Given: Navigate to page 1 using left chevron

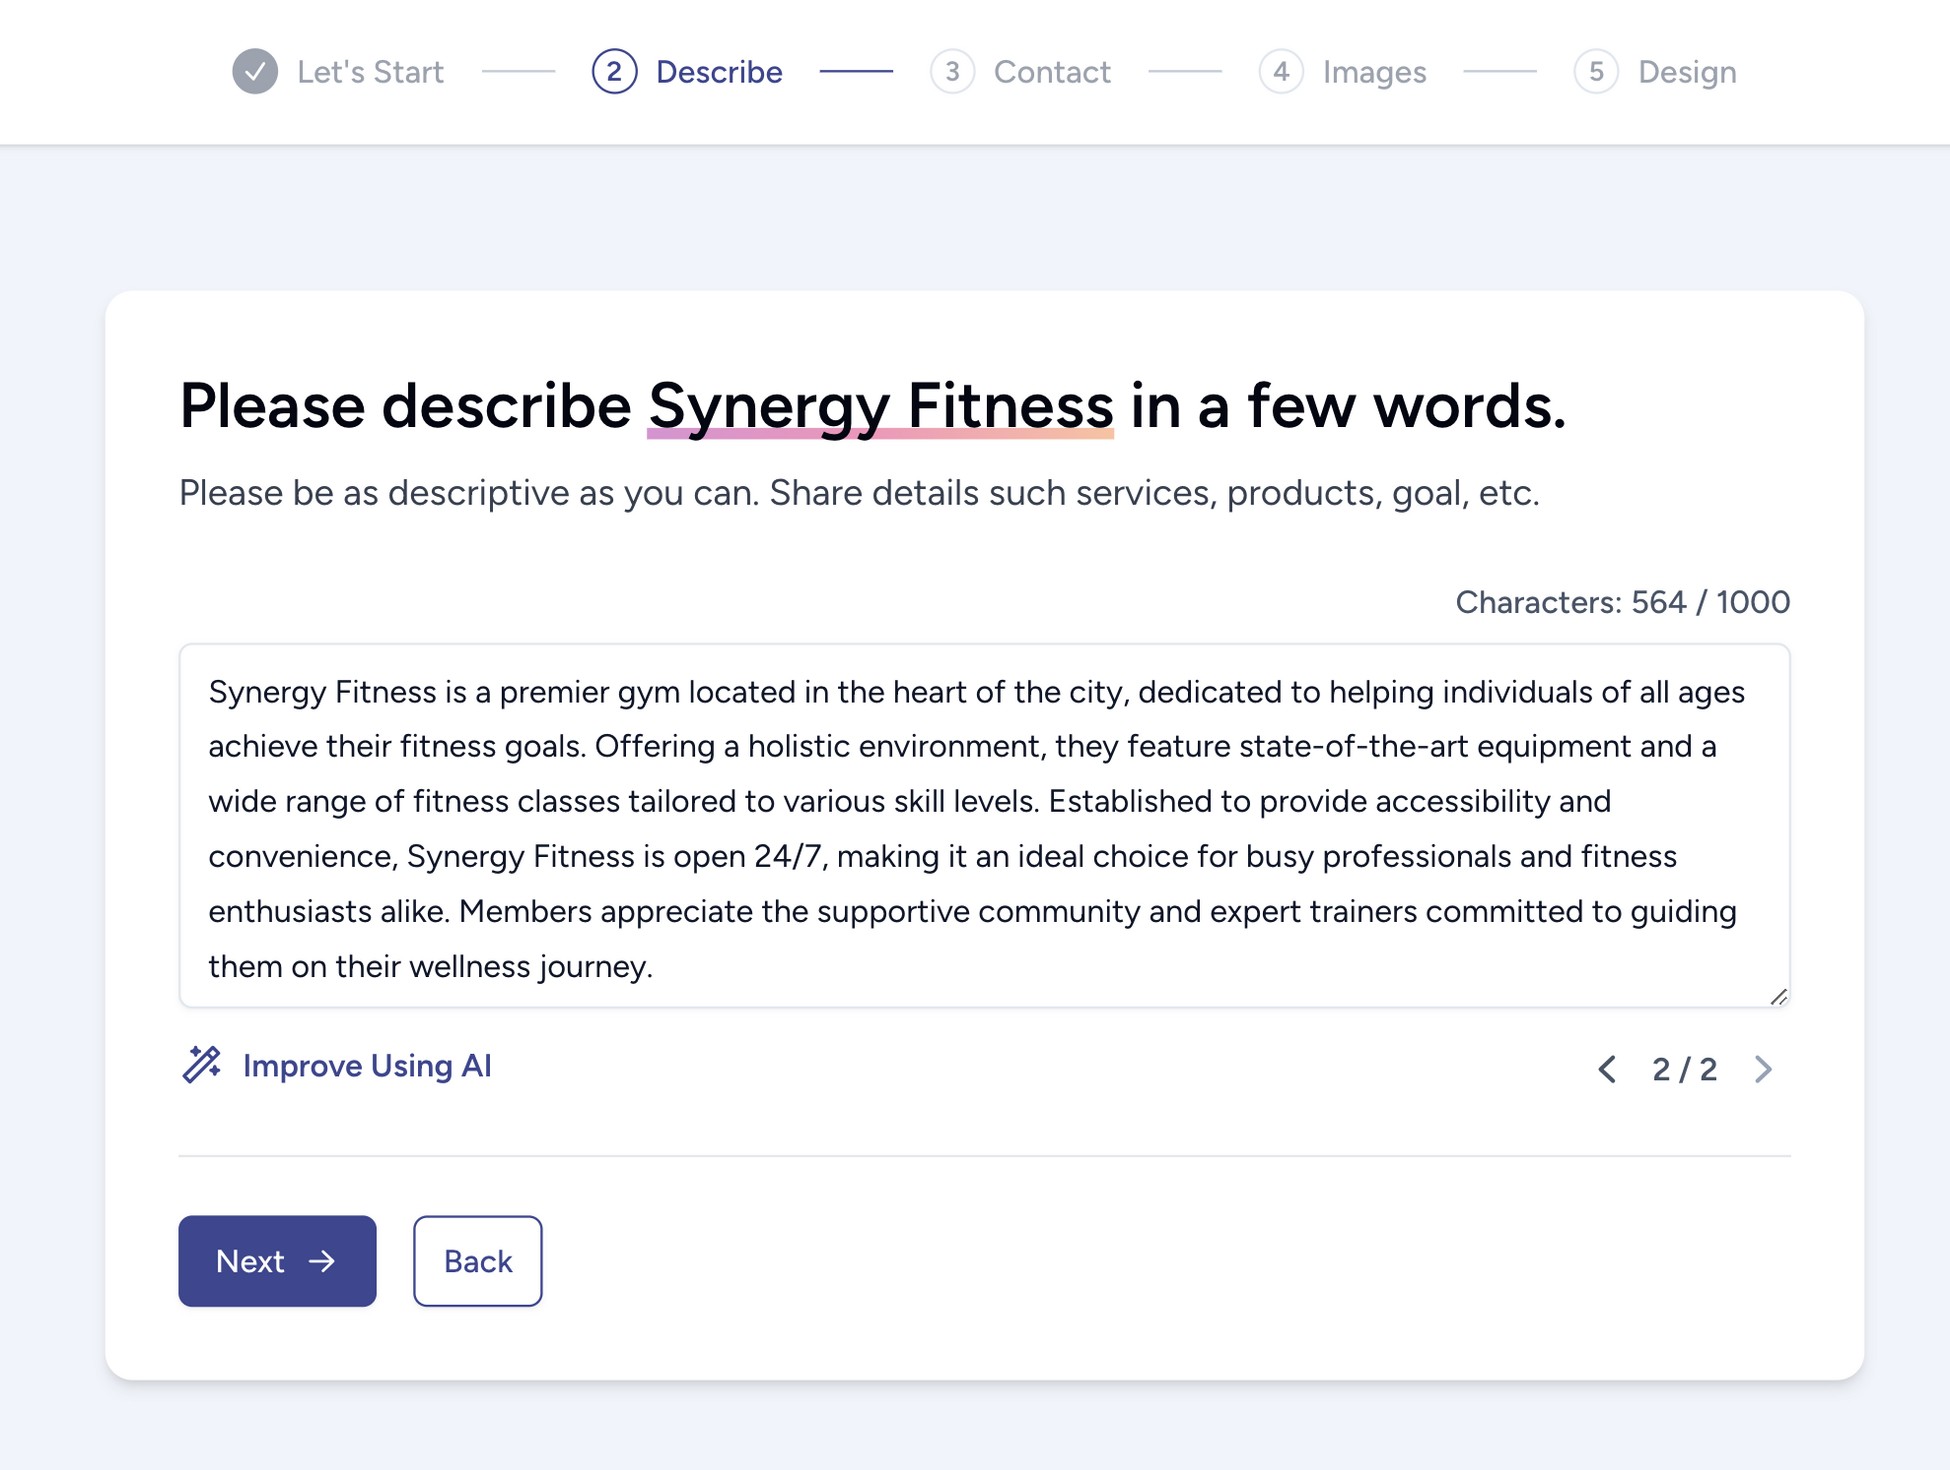Looking at the screenshot, I should click(1606, 1069).
